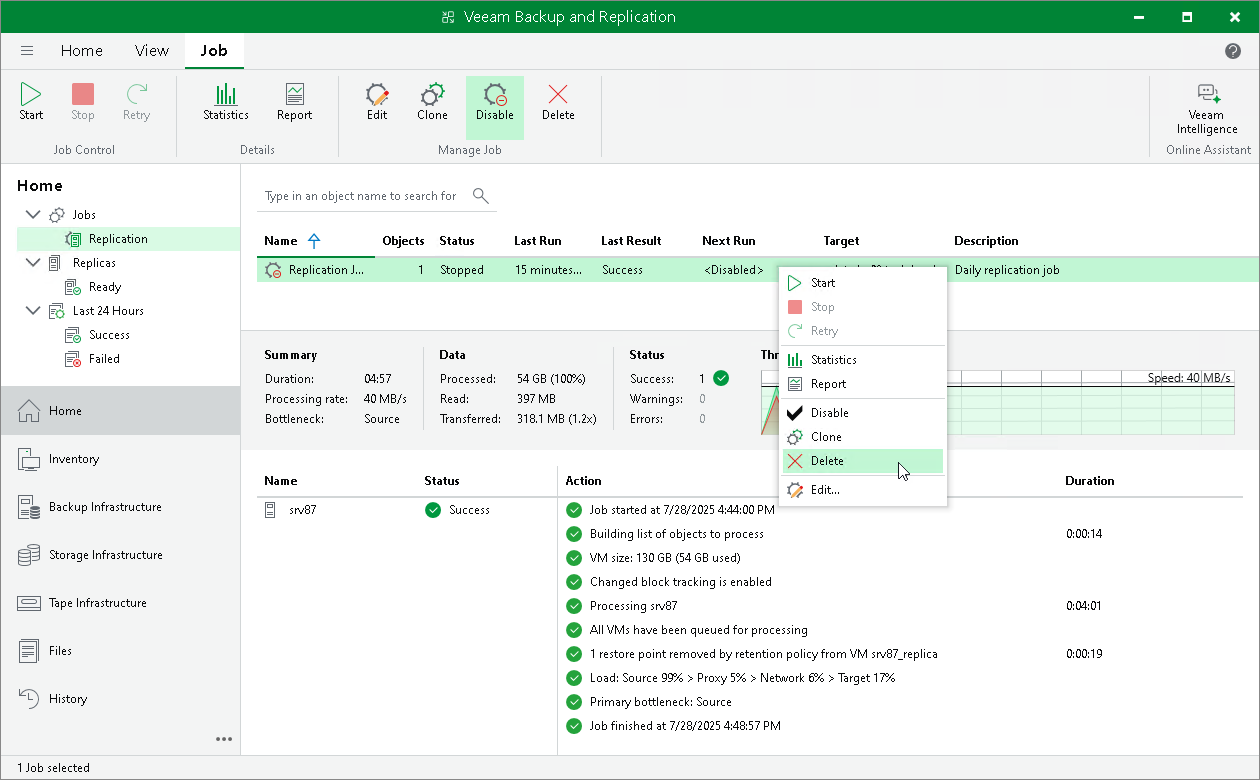Click the Replicas icon in tree

[x=55, y=263]
